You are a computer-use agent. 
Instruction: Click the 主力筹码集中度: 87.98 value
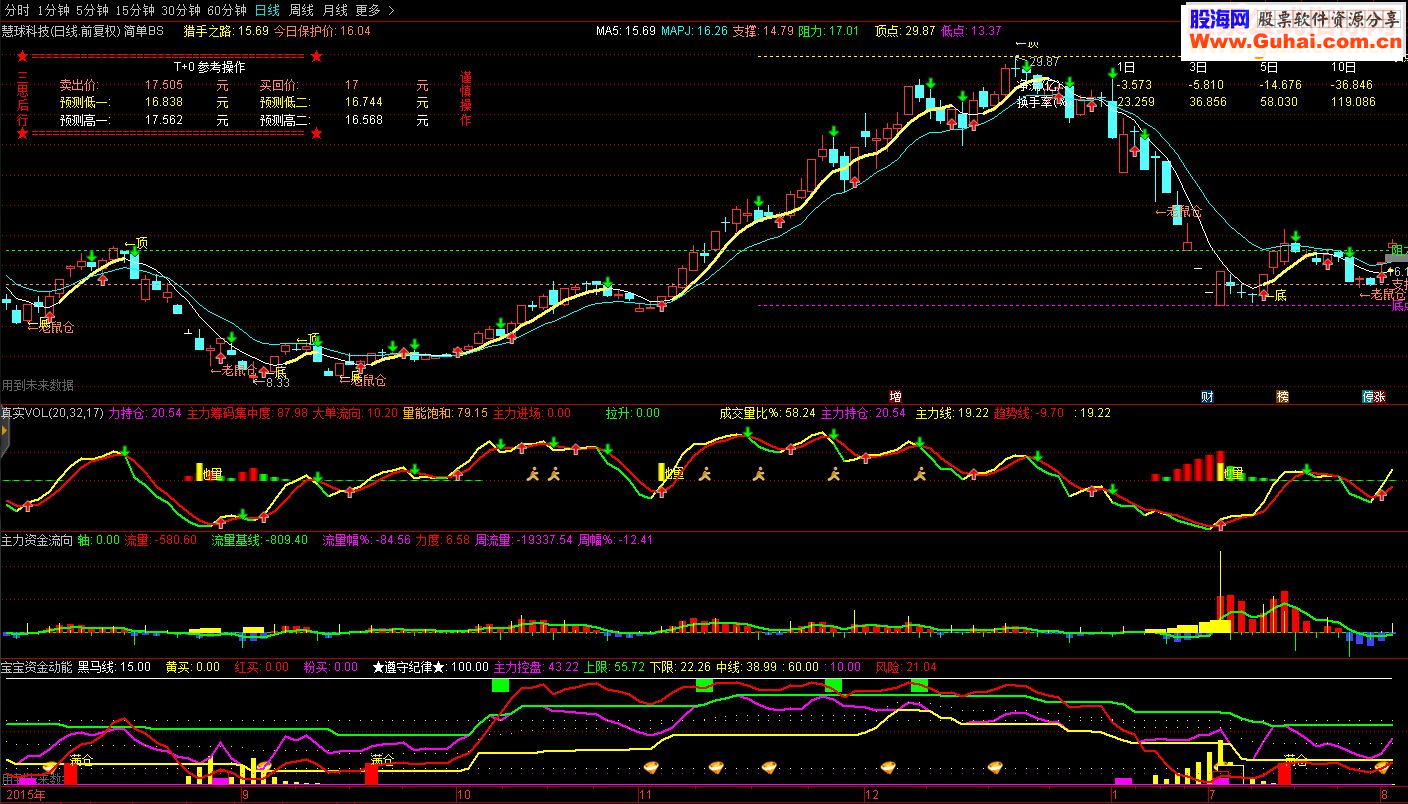[x=247, y=413]
